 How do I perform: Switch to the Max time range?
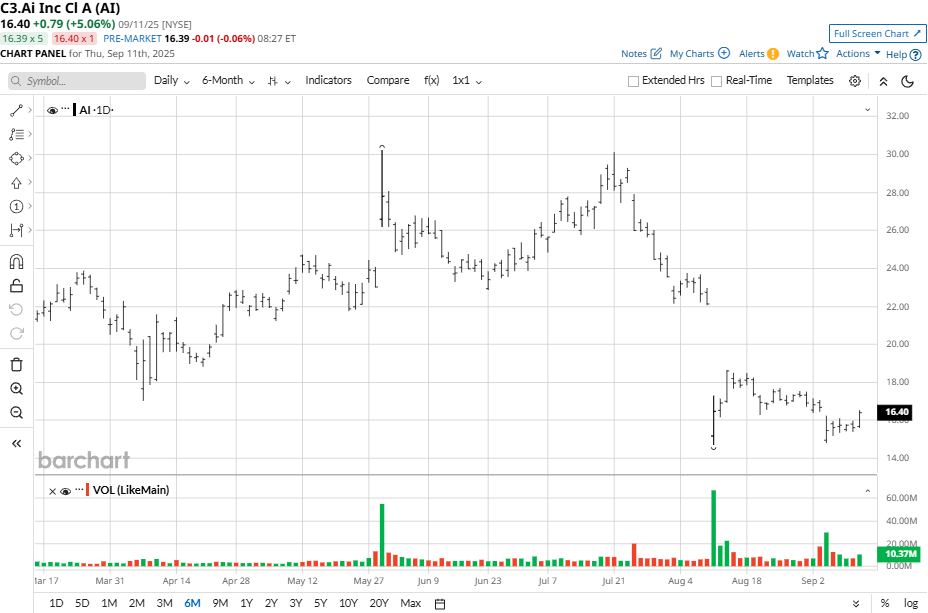pos(411,603)
